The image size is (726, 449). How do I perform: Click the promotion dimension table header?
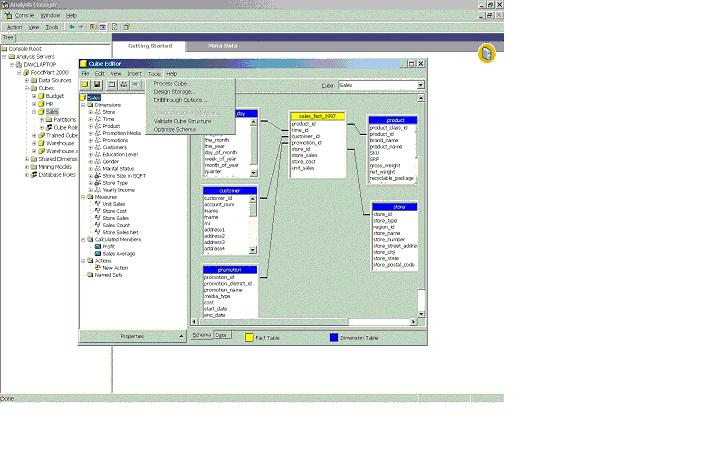click(x=230, y=270)
